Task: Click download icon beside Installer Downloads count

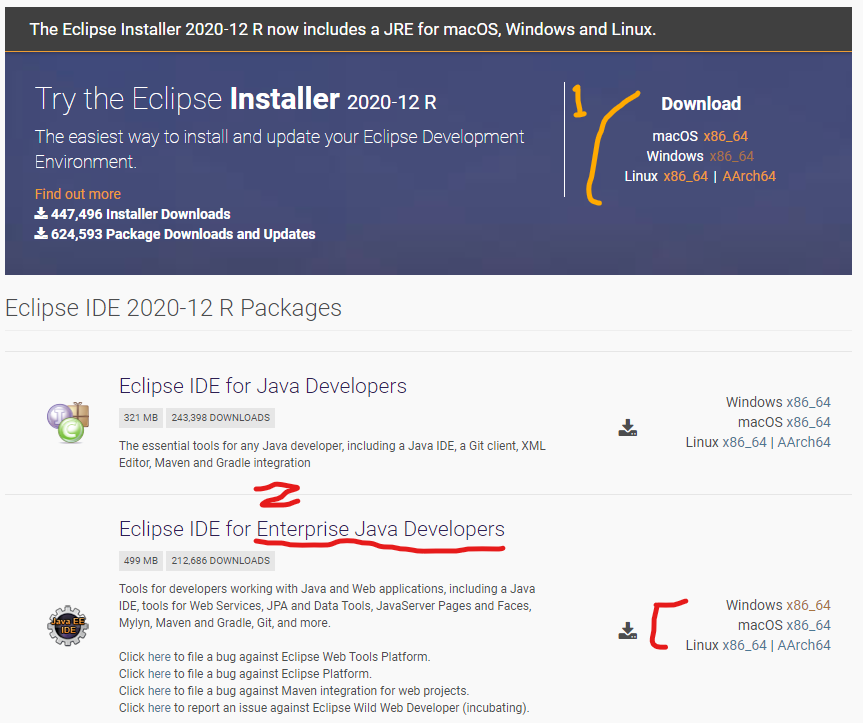Action: 41,213
